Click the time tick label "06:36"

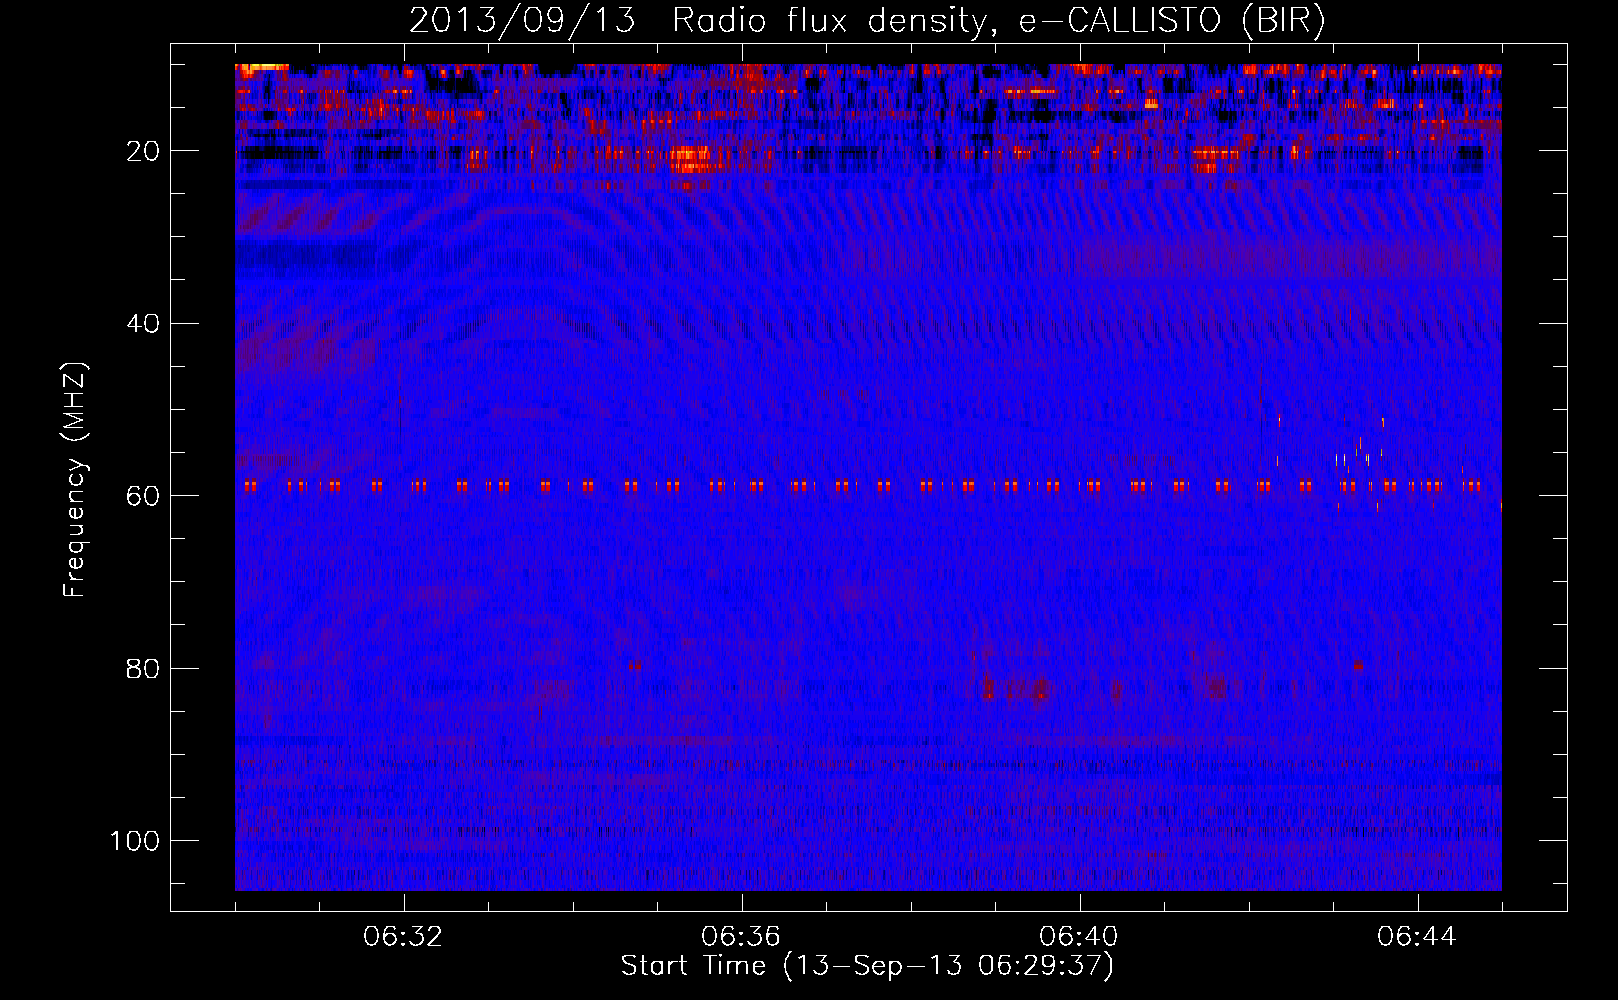(741, 937)
